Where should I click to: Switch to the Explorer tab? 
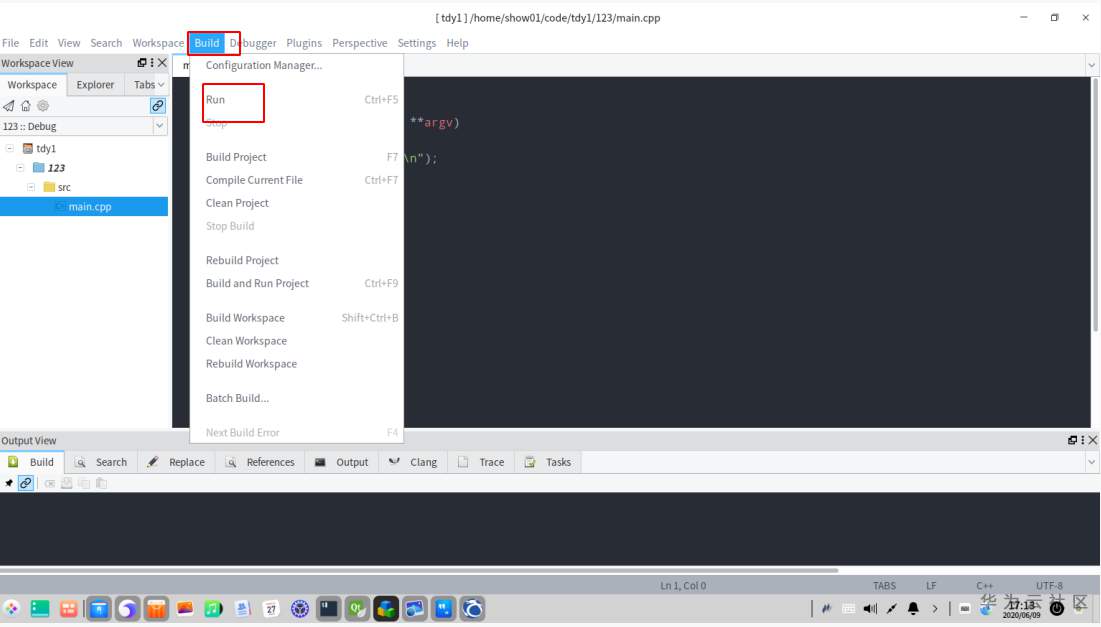pos(95,84)
